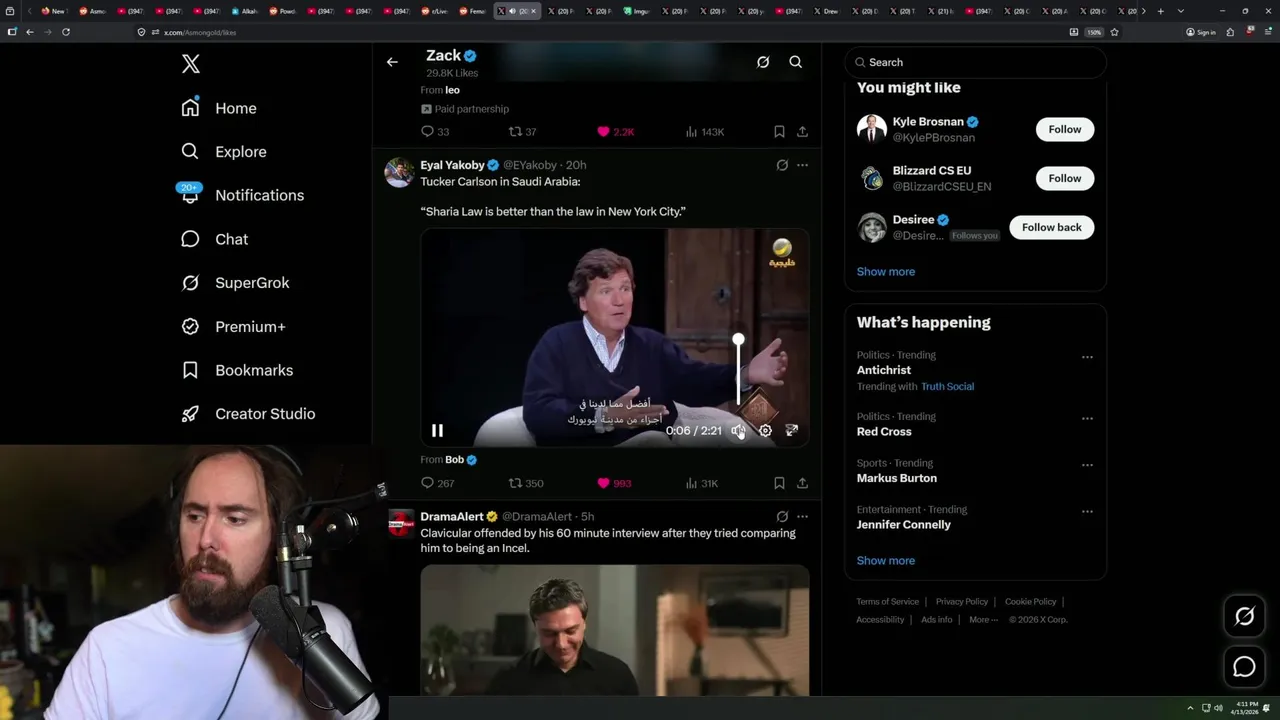Open SuperGrok in the sidebar

235,283
